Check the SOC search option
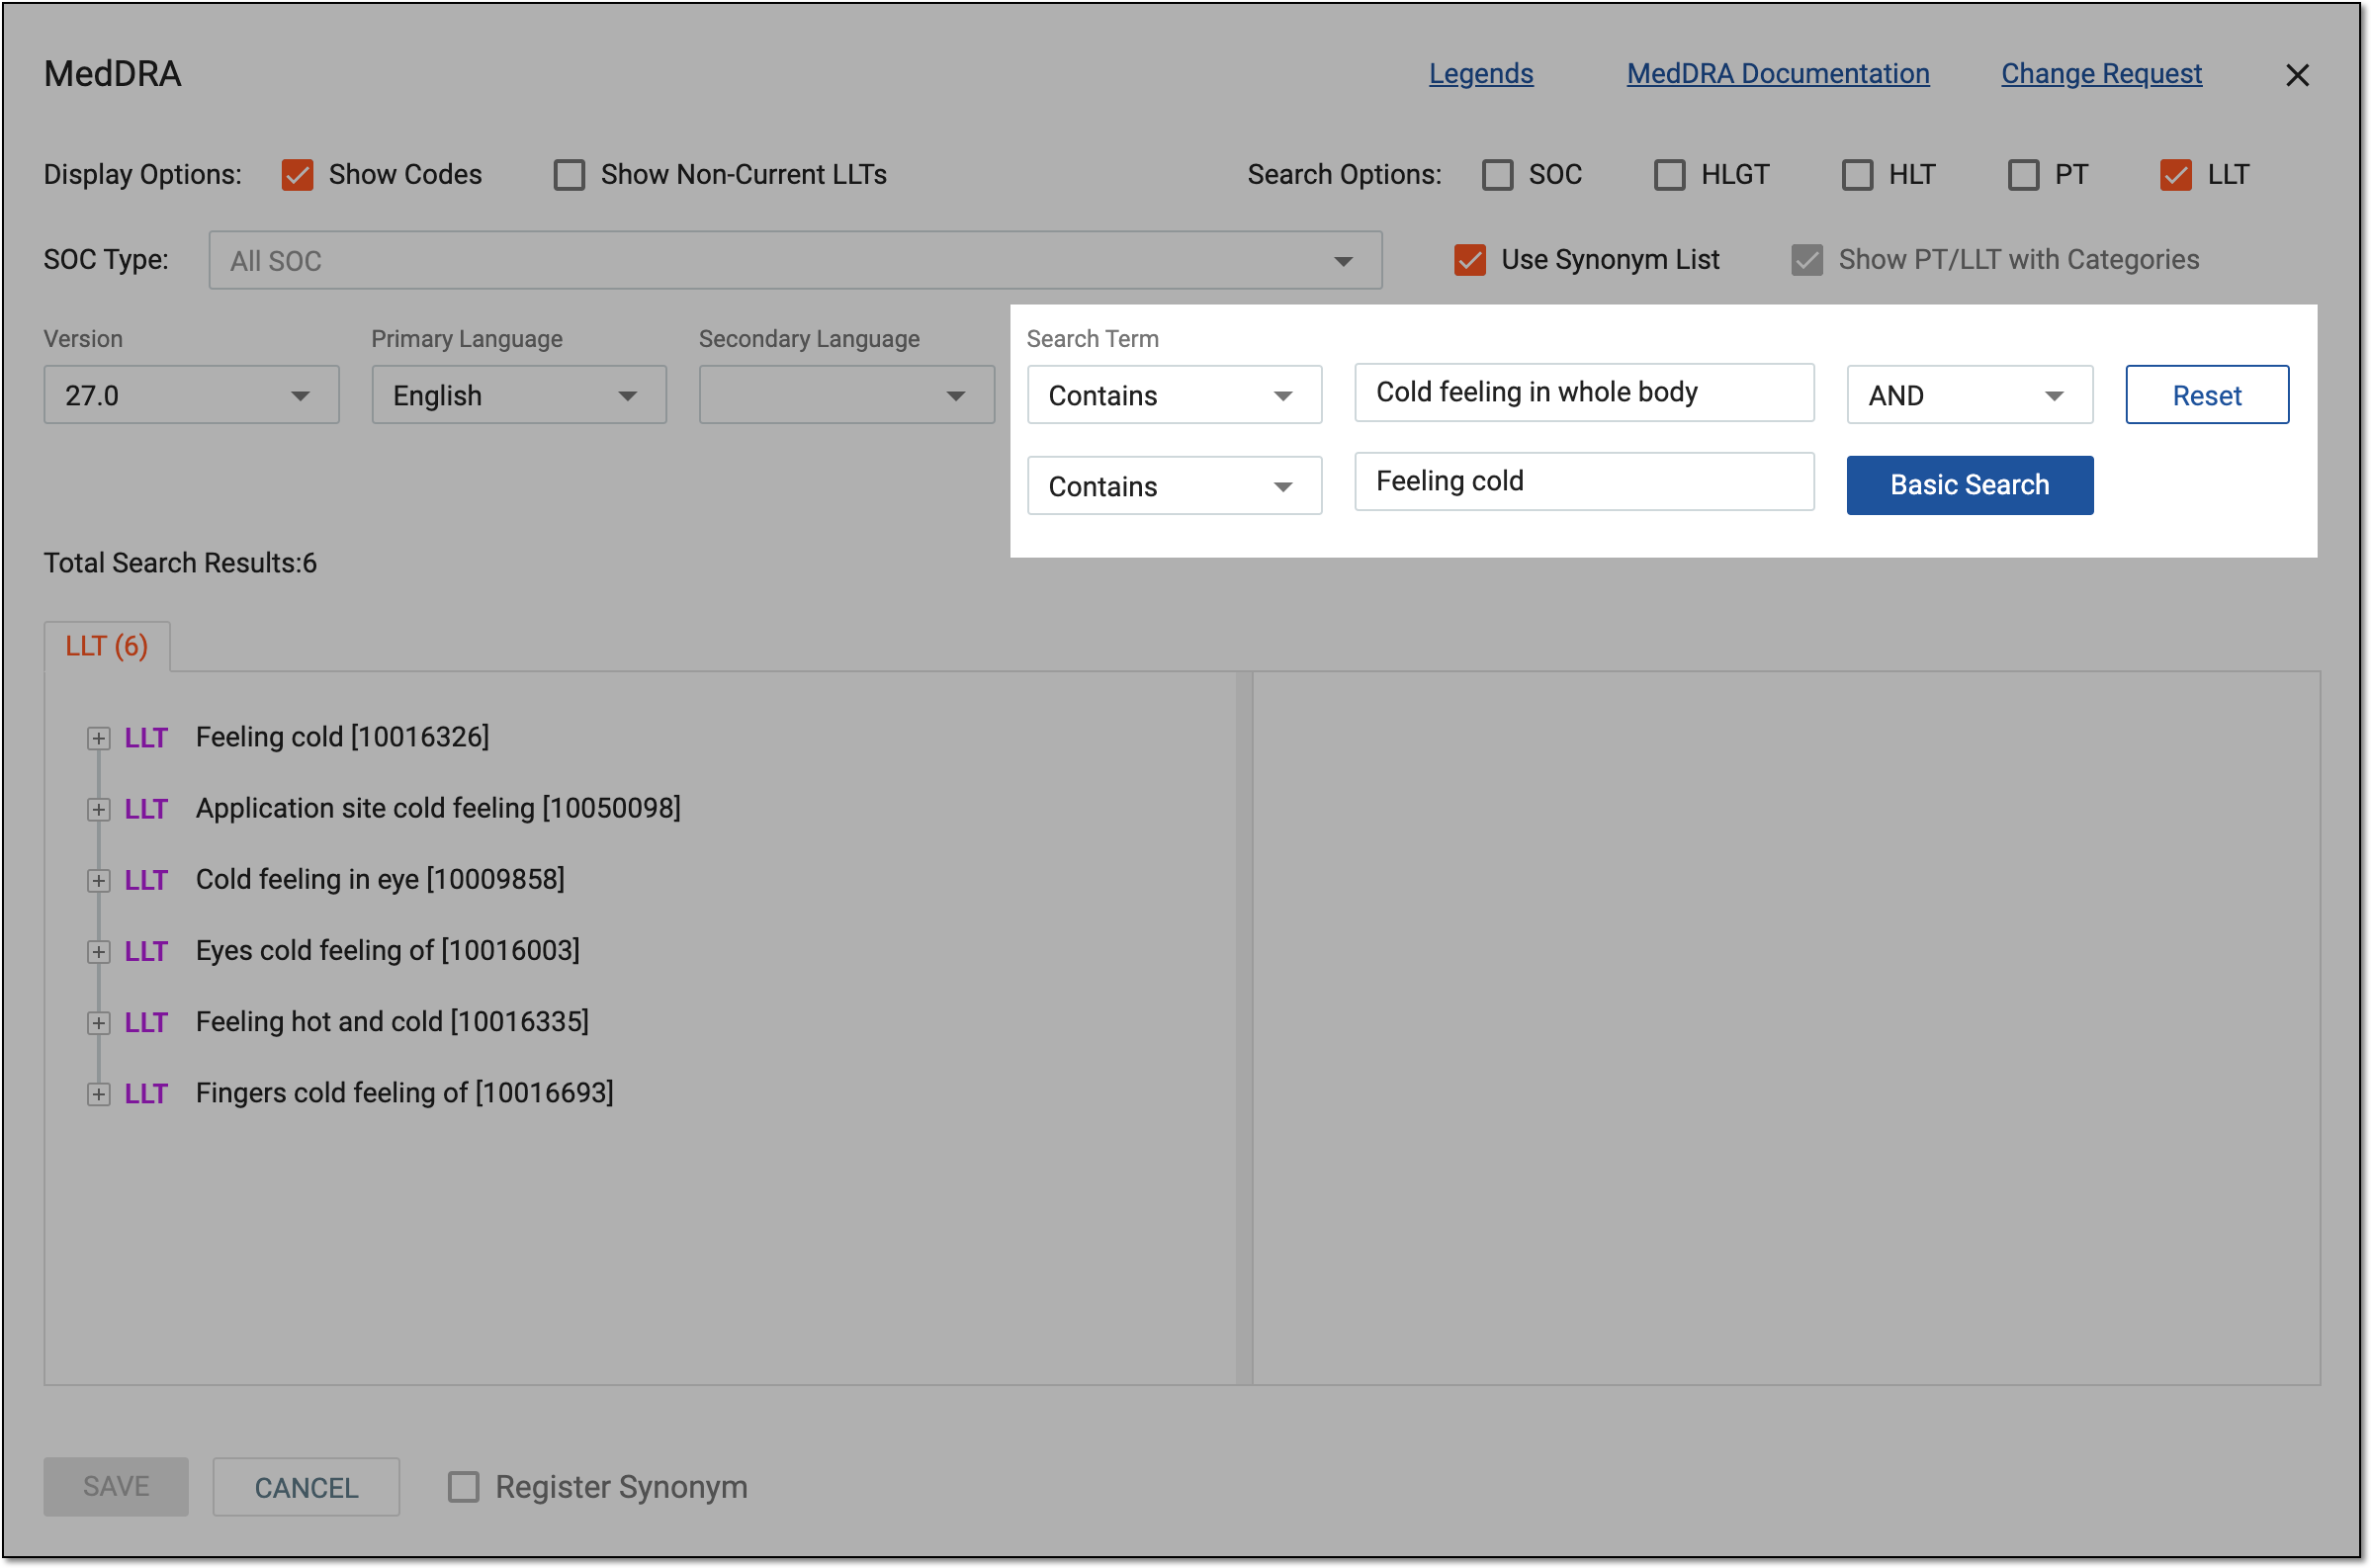Screen dimensions: 2371x1568 1497,175
